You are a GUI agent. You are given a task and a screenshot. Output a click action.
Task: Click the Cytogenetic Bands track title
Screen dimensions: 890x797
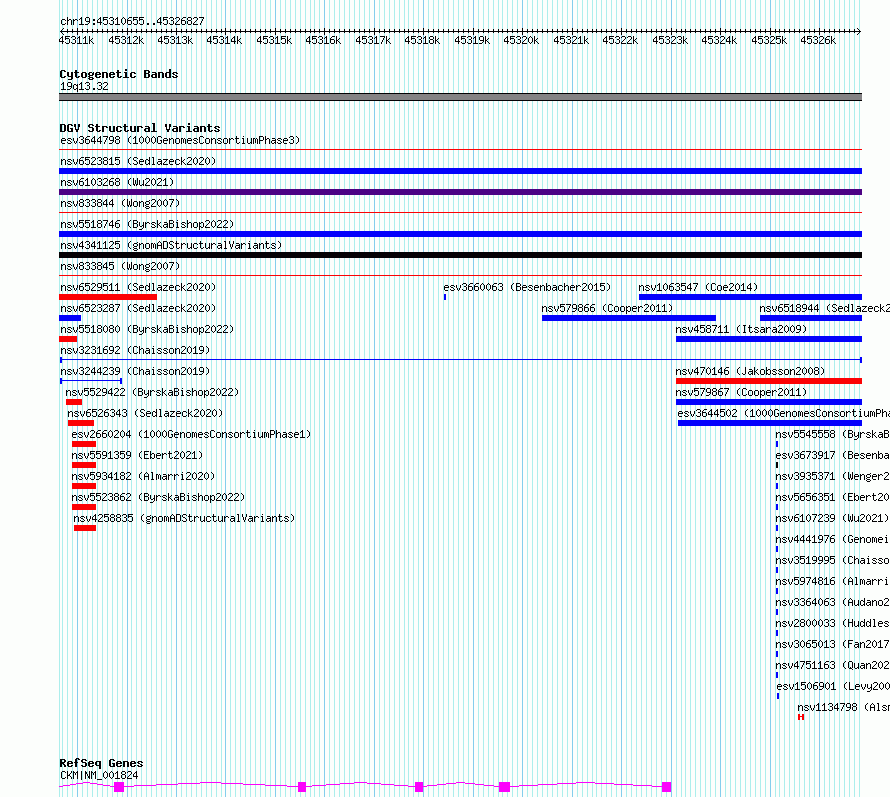(119, 74)
